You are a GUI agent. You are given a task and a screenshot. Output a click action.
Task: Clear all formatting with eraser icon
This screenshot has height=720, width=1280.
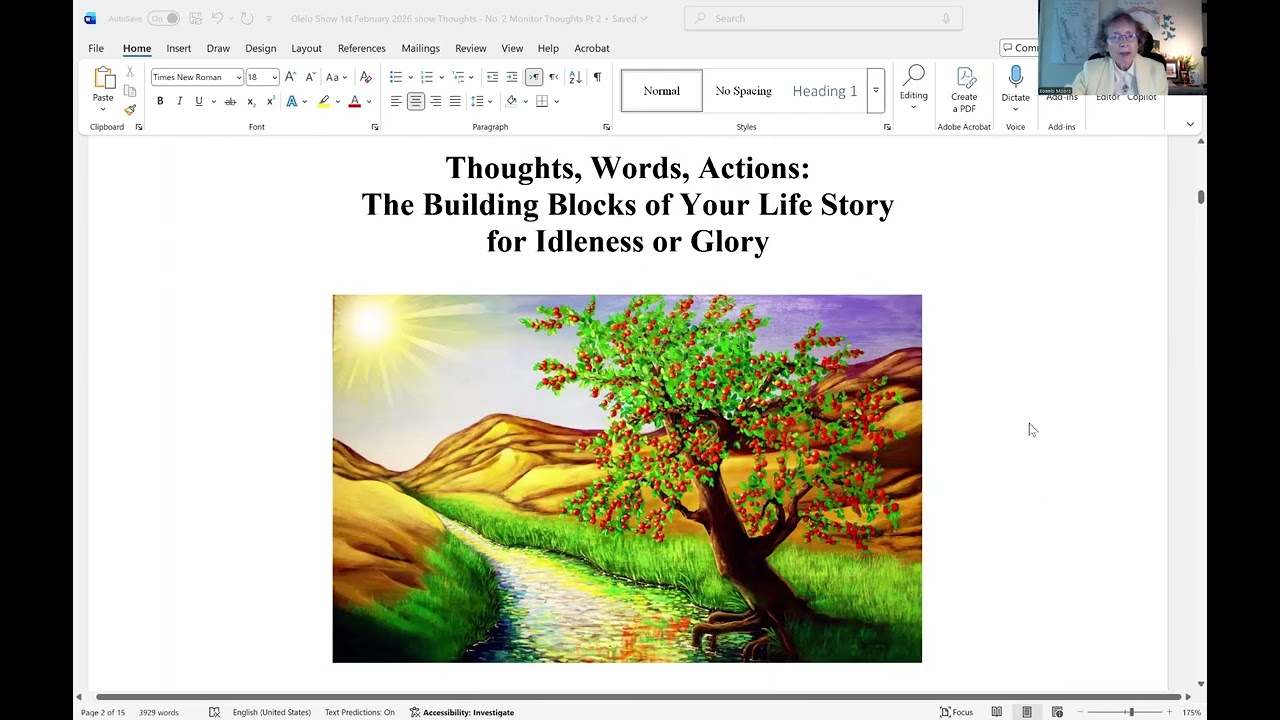tap(366, 77)
